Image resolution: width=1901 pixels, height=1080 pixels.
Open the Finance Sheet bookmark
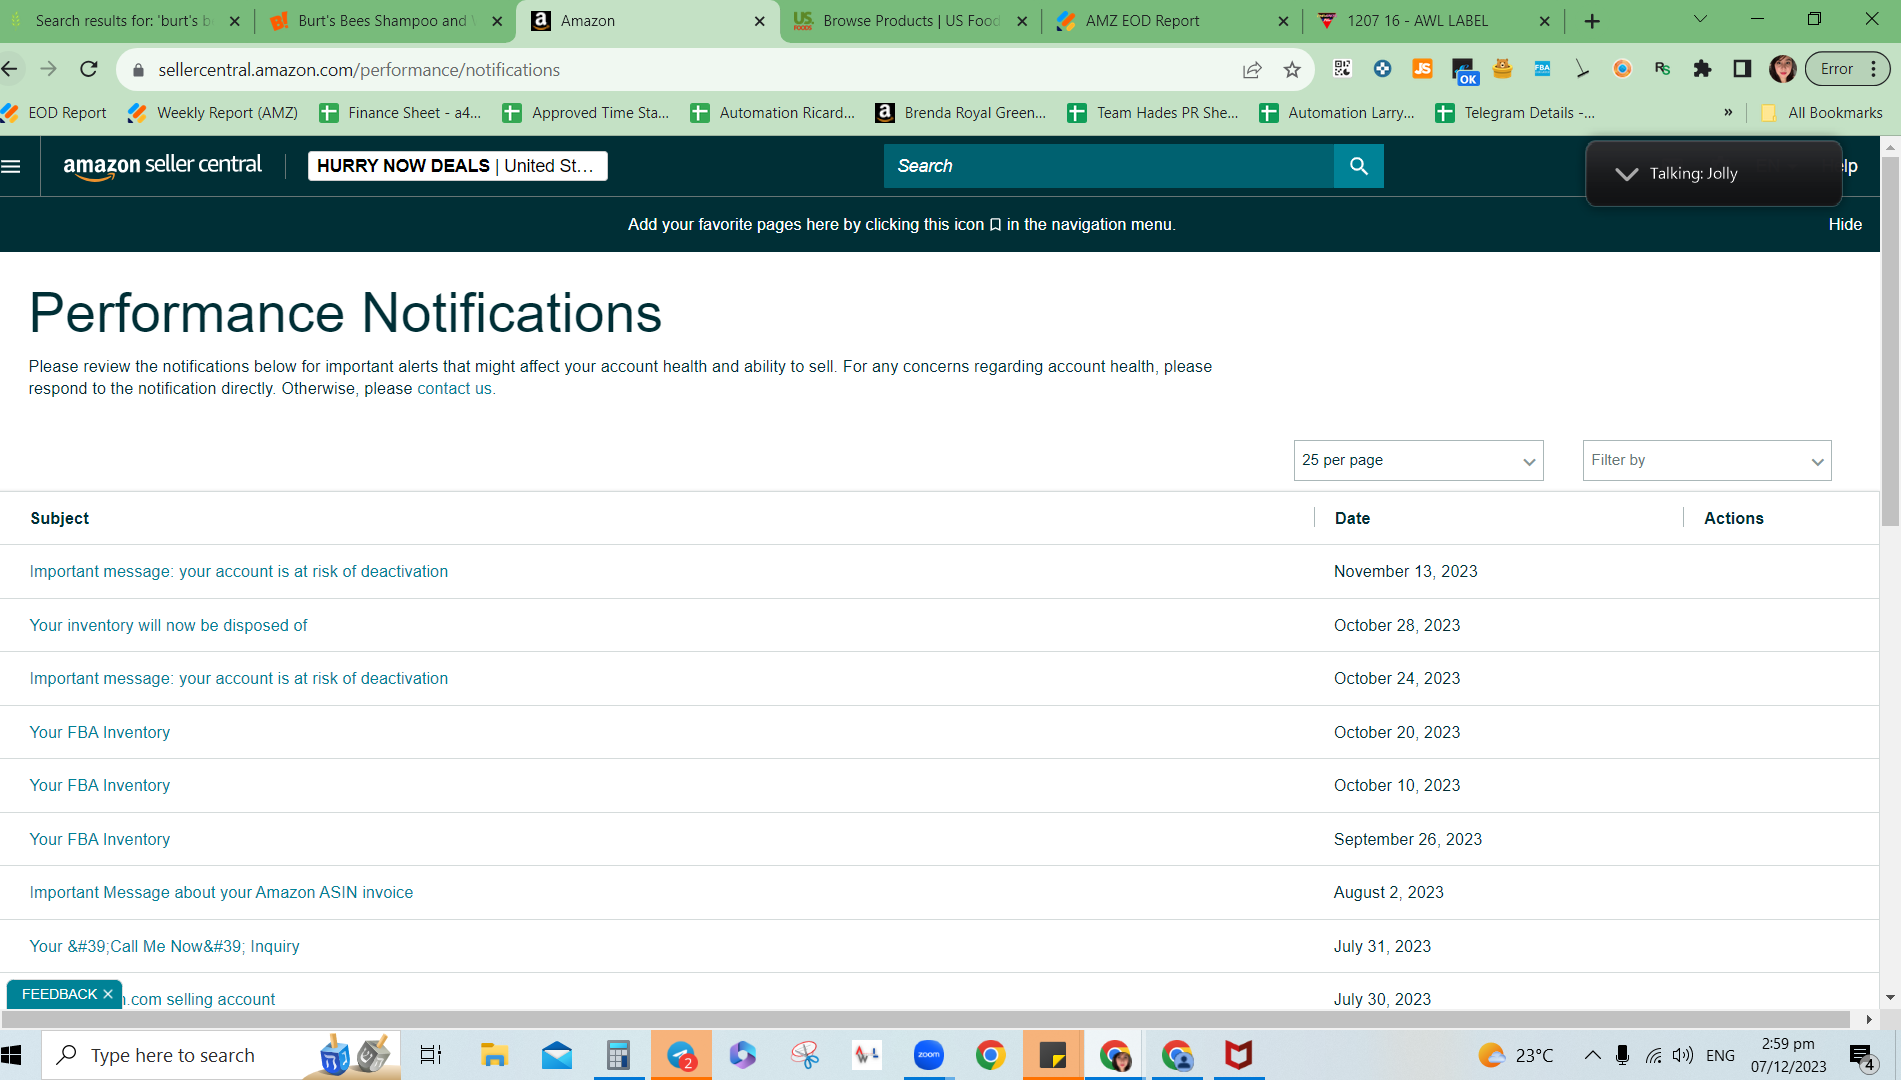(400, 113)
